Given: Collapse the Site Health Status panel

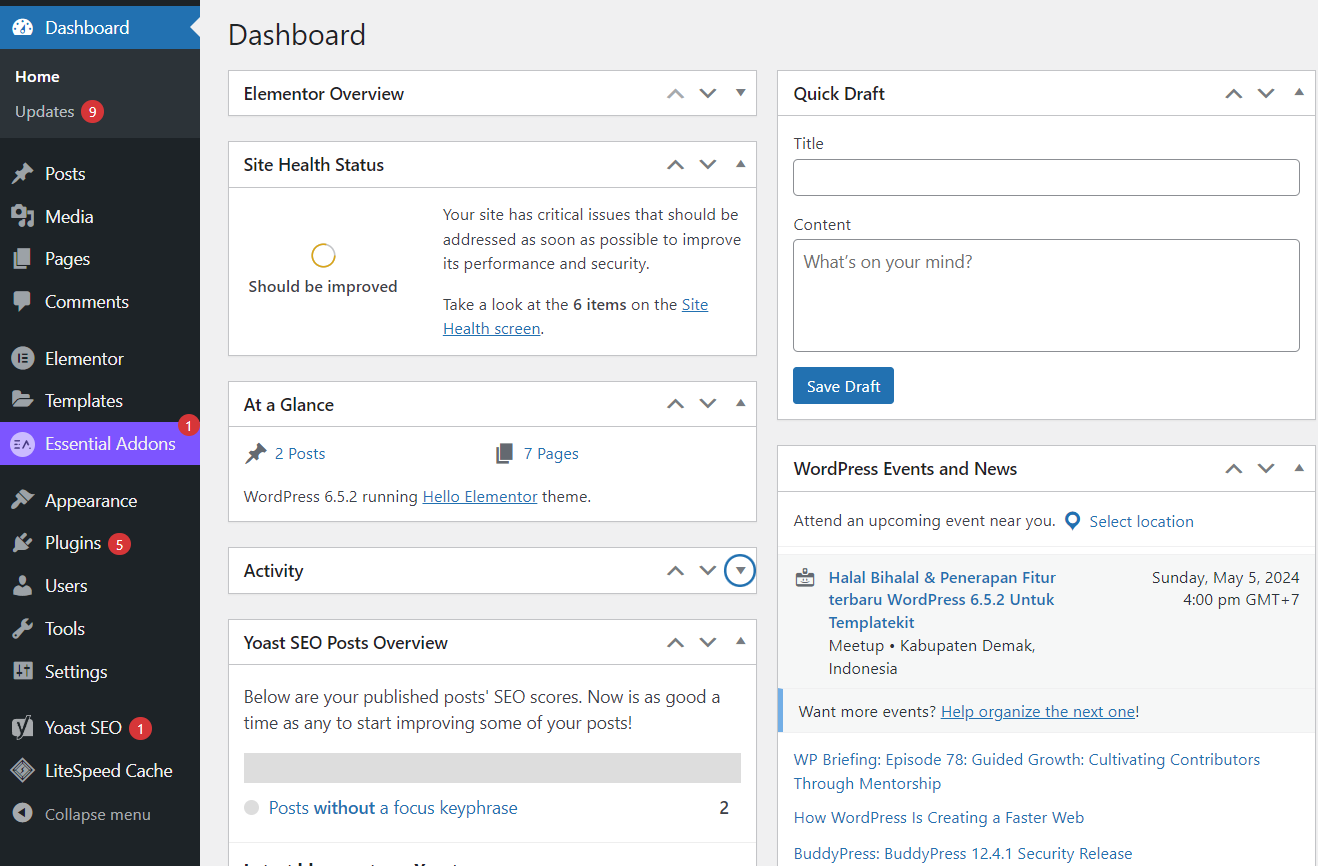Looking at the screenshot, I should pos(741,164).
